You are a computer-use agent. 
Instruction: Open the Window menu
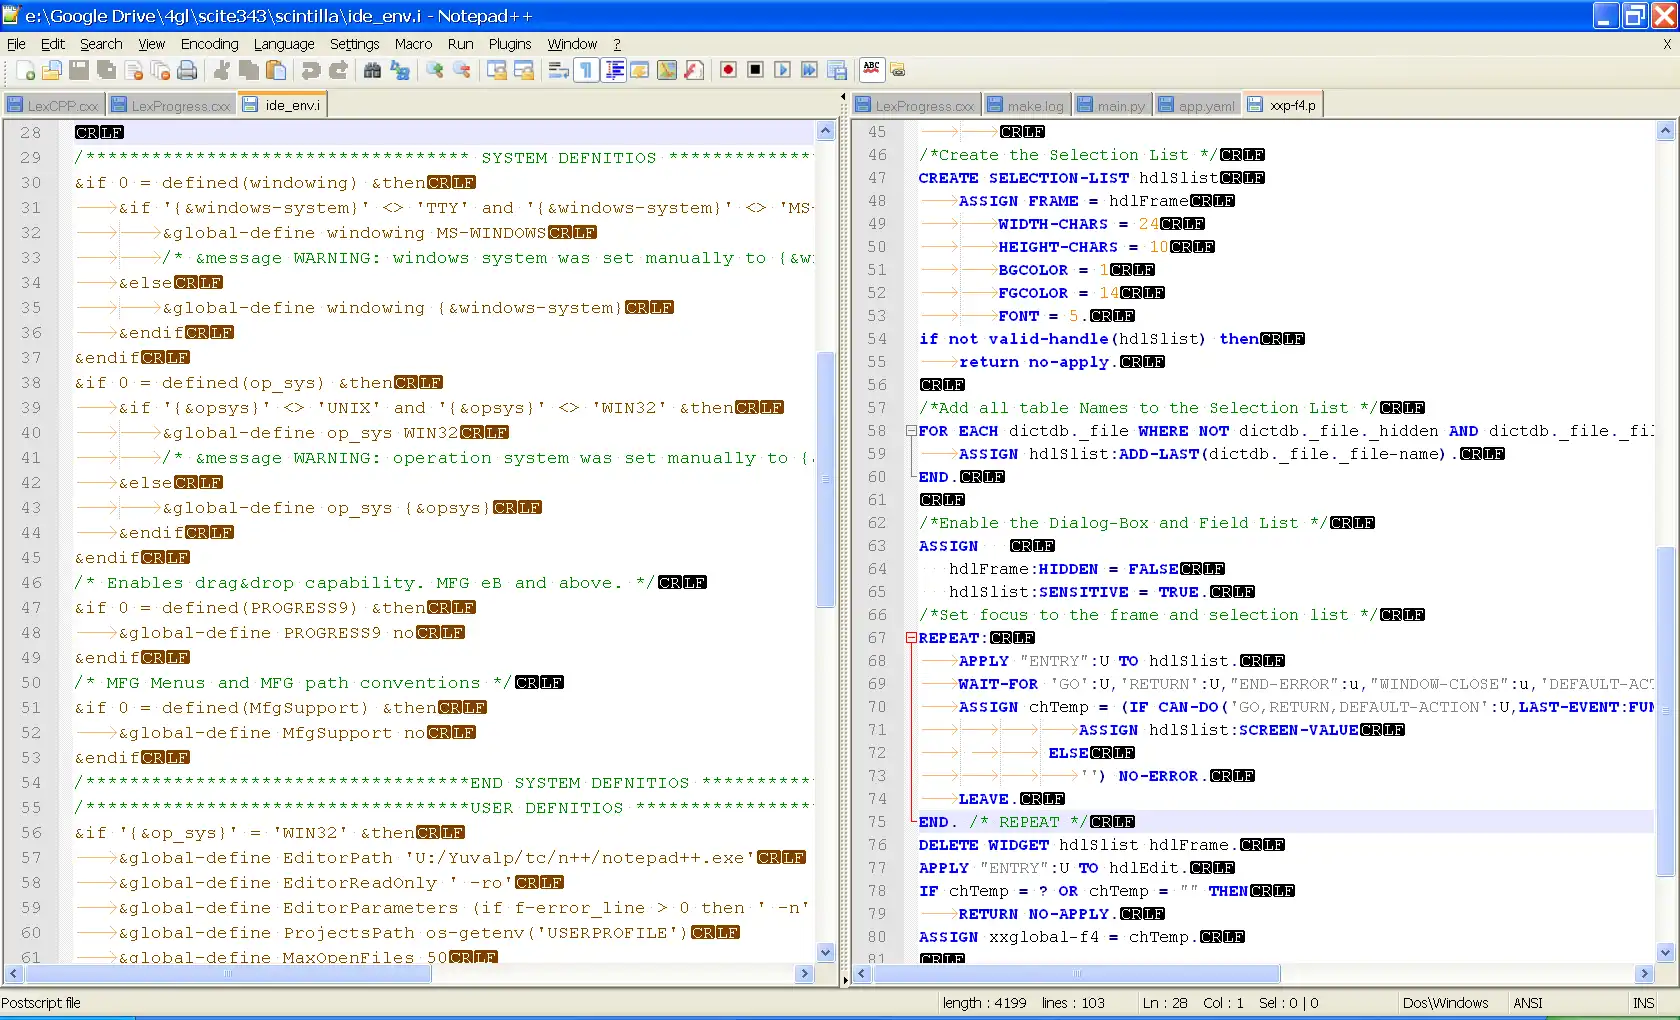572,44
